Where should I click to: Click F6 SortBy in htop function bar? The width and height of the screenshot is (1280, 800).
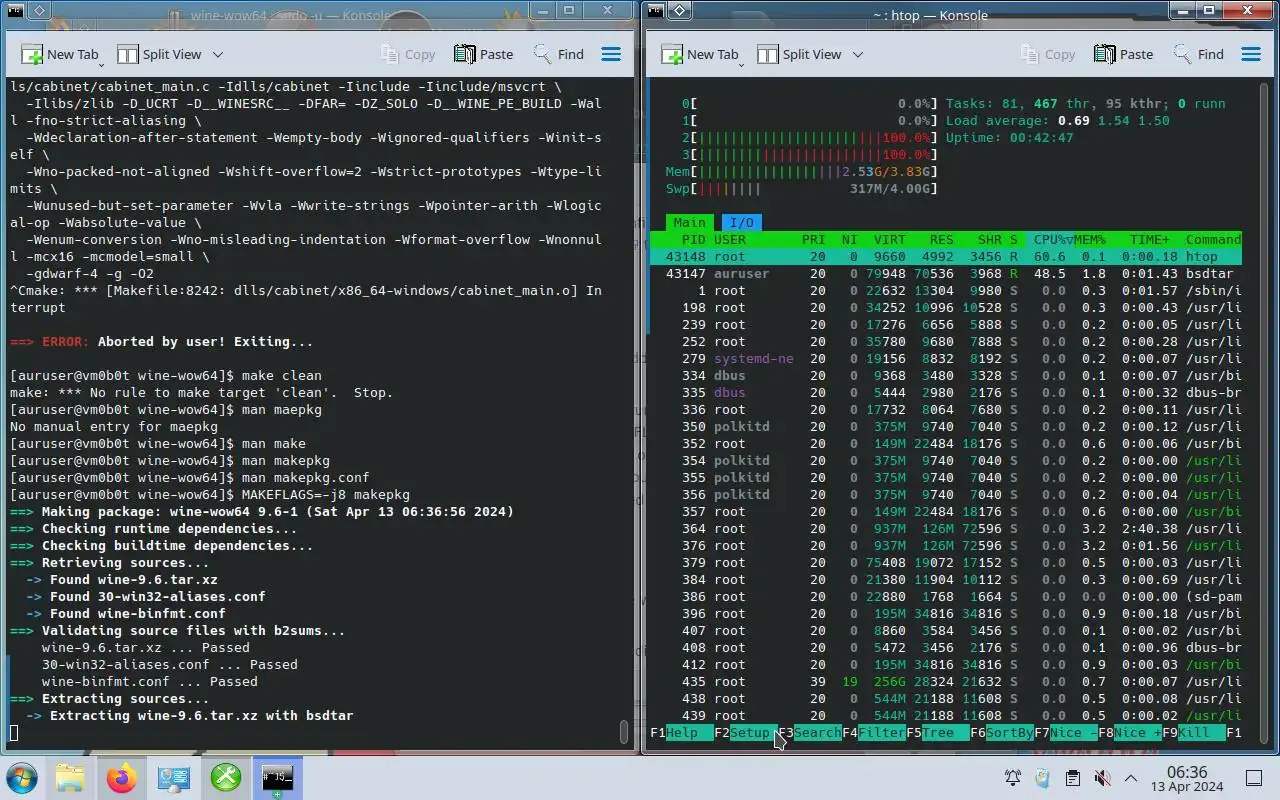point(1002,733)
